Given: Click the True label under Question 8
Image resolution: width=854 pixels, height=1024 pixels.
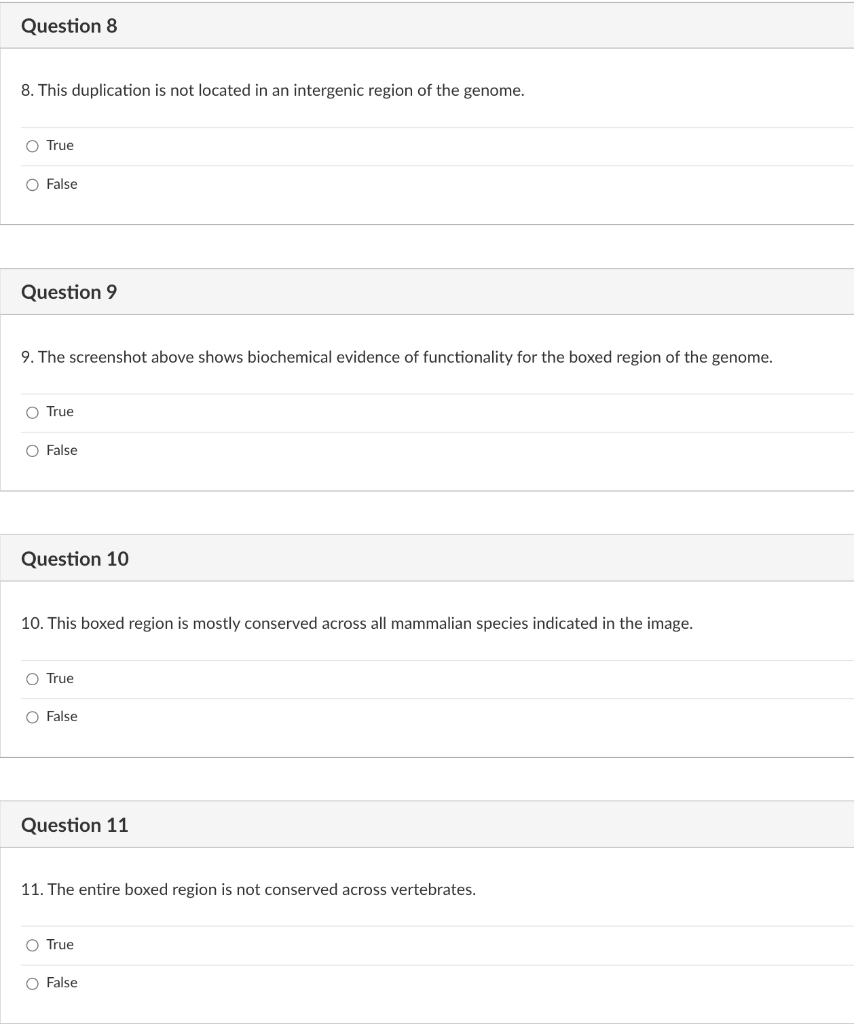Looking at the screenshot, I should click(59, 145).
